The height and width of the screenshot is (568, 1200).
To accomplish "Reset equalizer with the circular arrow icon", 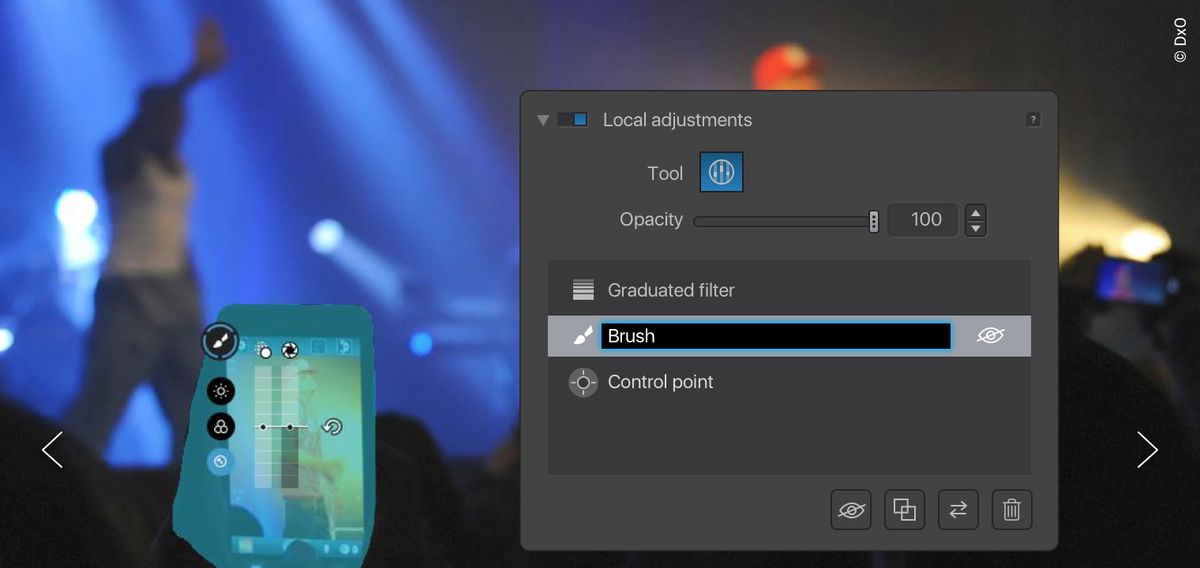I will coord(333,427).
